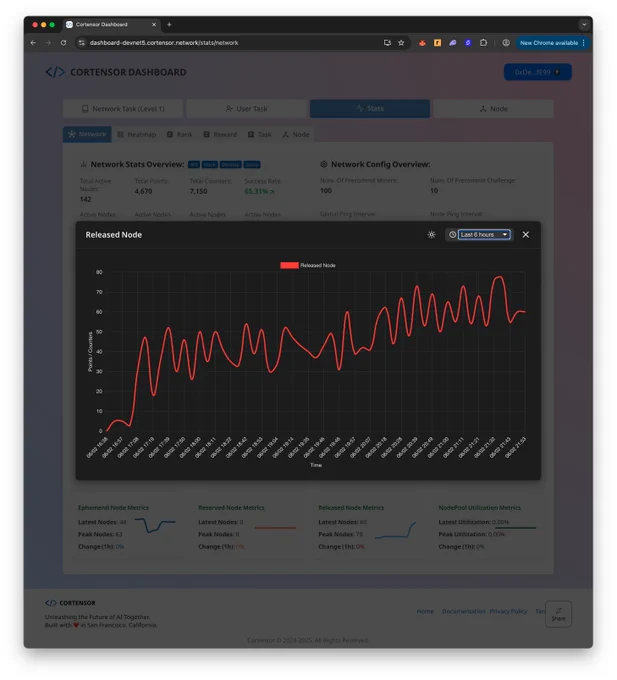617x680 pixels.
Task: Click the Network Stats Overview bar chart icon
Action: point(83,164)
